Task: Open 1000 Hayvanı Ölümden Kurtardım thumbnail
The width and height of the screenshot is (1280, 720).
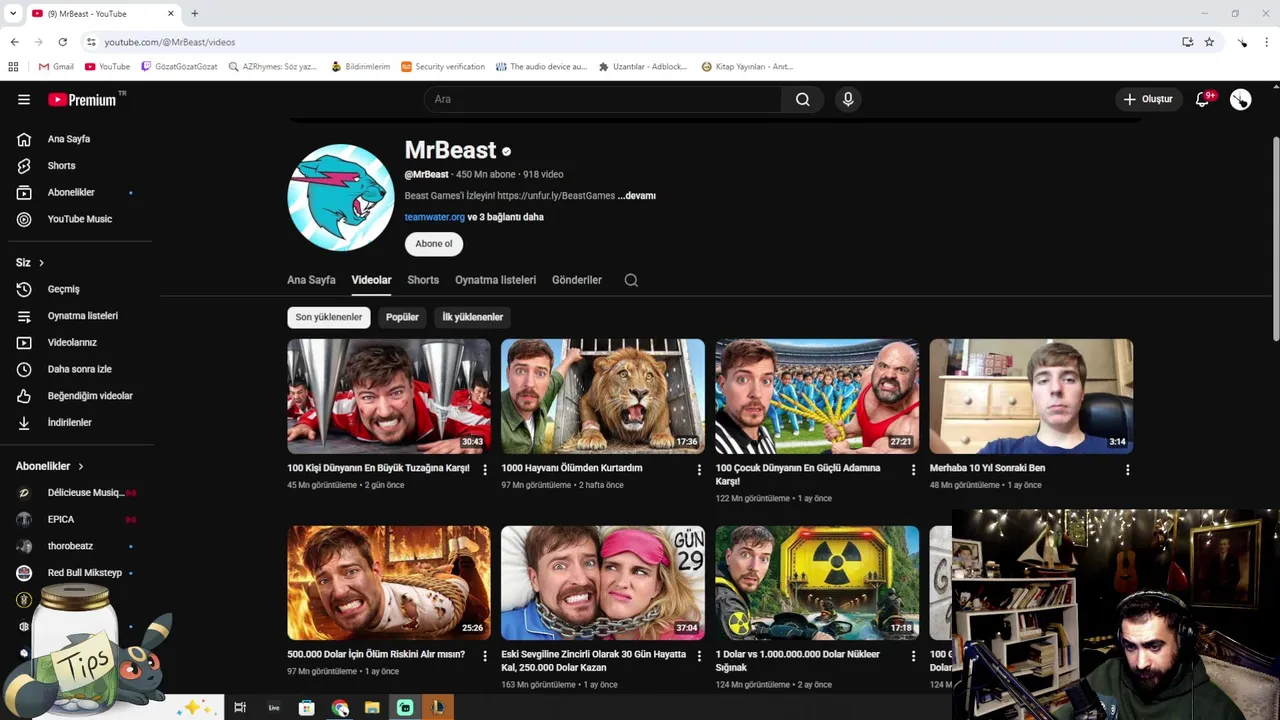Action: (x=603, y=396)
